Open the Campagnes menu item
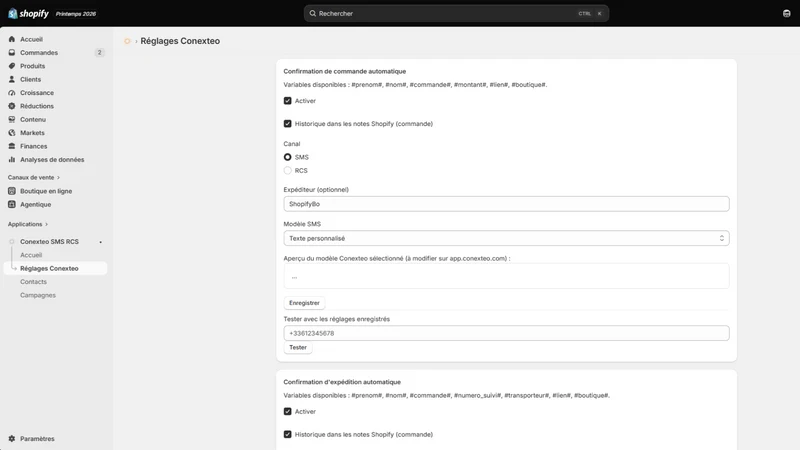The height and width of the screenshot is (450, 800). (38, 295)
